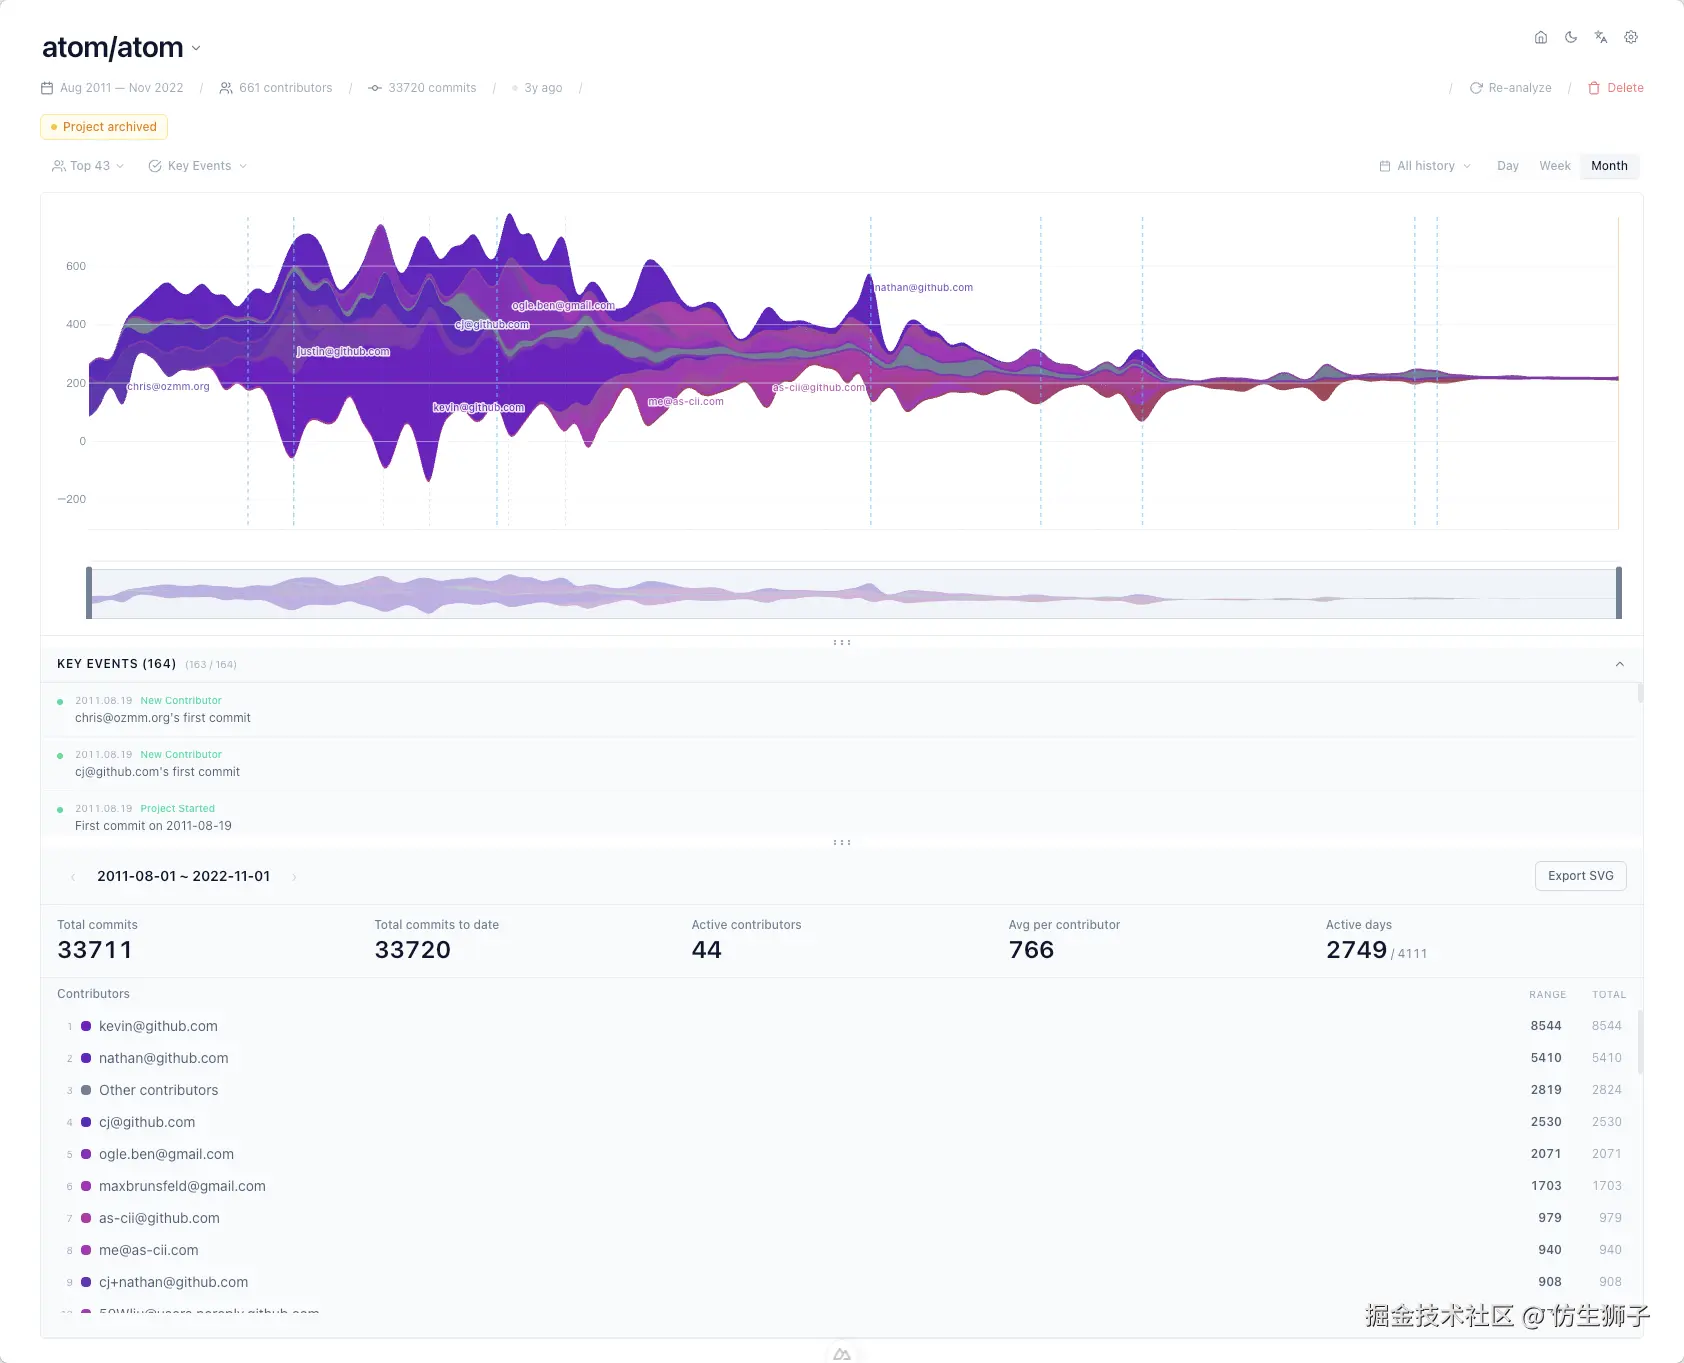Click the resize handle below the key events list
Screen dimensions: 1684x1363
842,842
